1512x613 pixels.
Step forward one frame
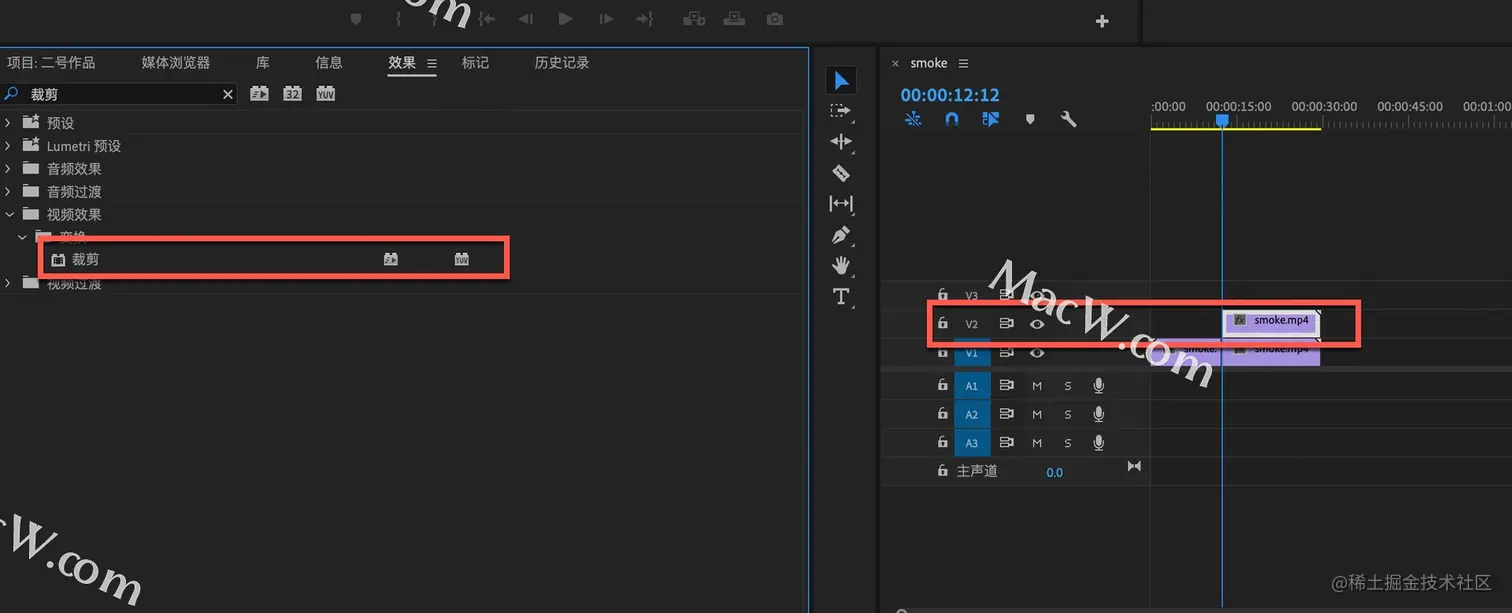pyautogui.click(x=606, y=19)
